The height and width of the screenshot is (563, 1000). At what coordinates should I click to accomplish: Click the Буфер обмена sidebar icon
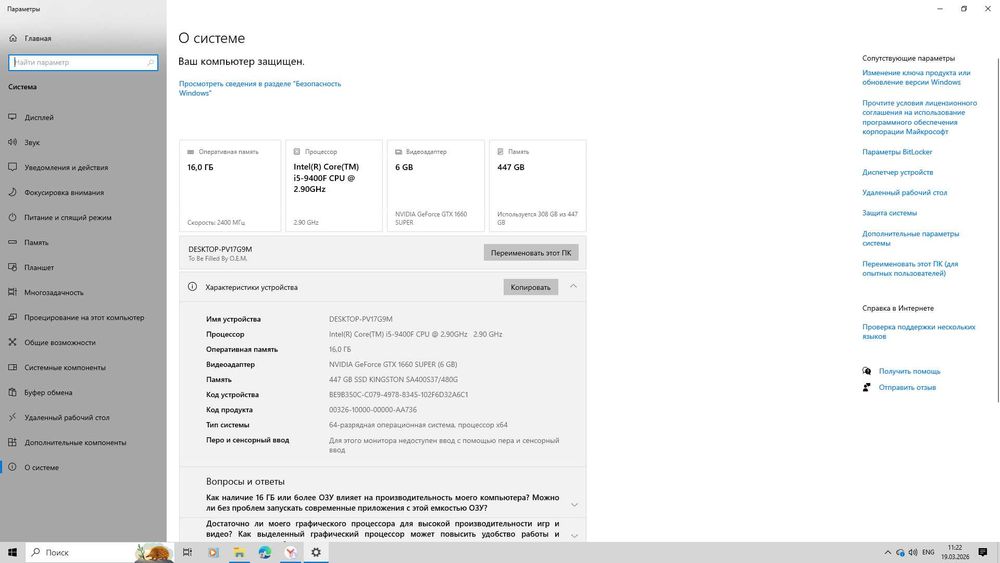[x=12, y=392]
